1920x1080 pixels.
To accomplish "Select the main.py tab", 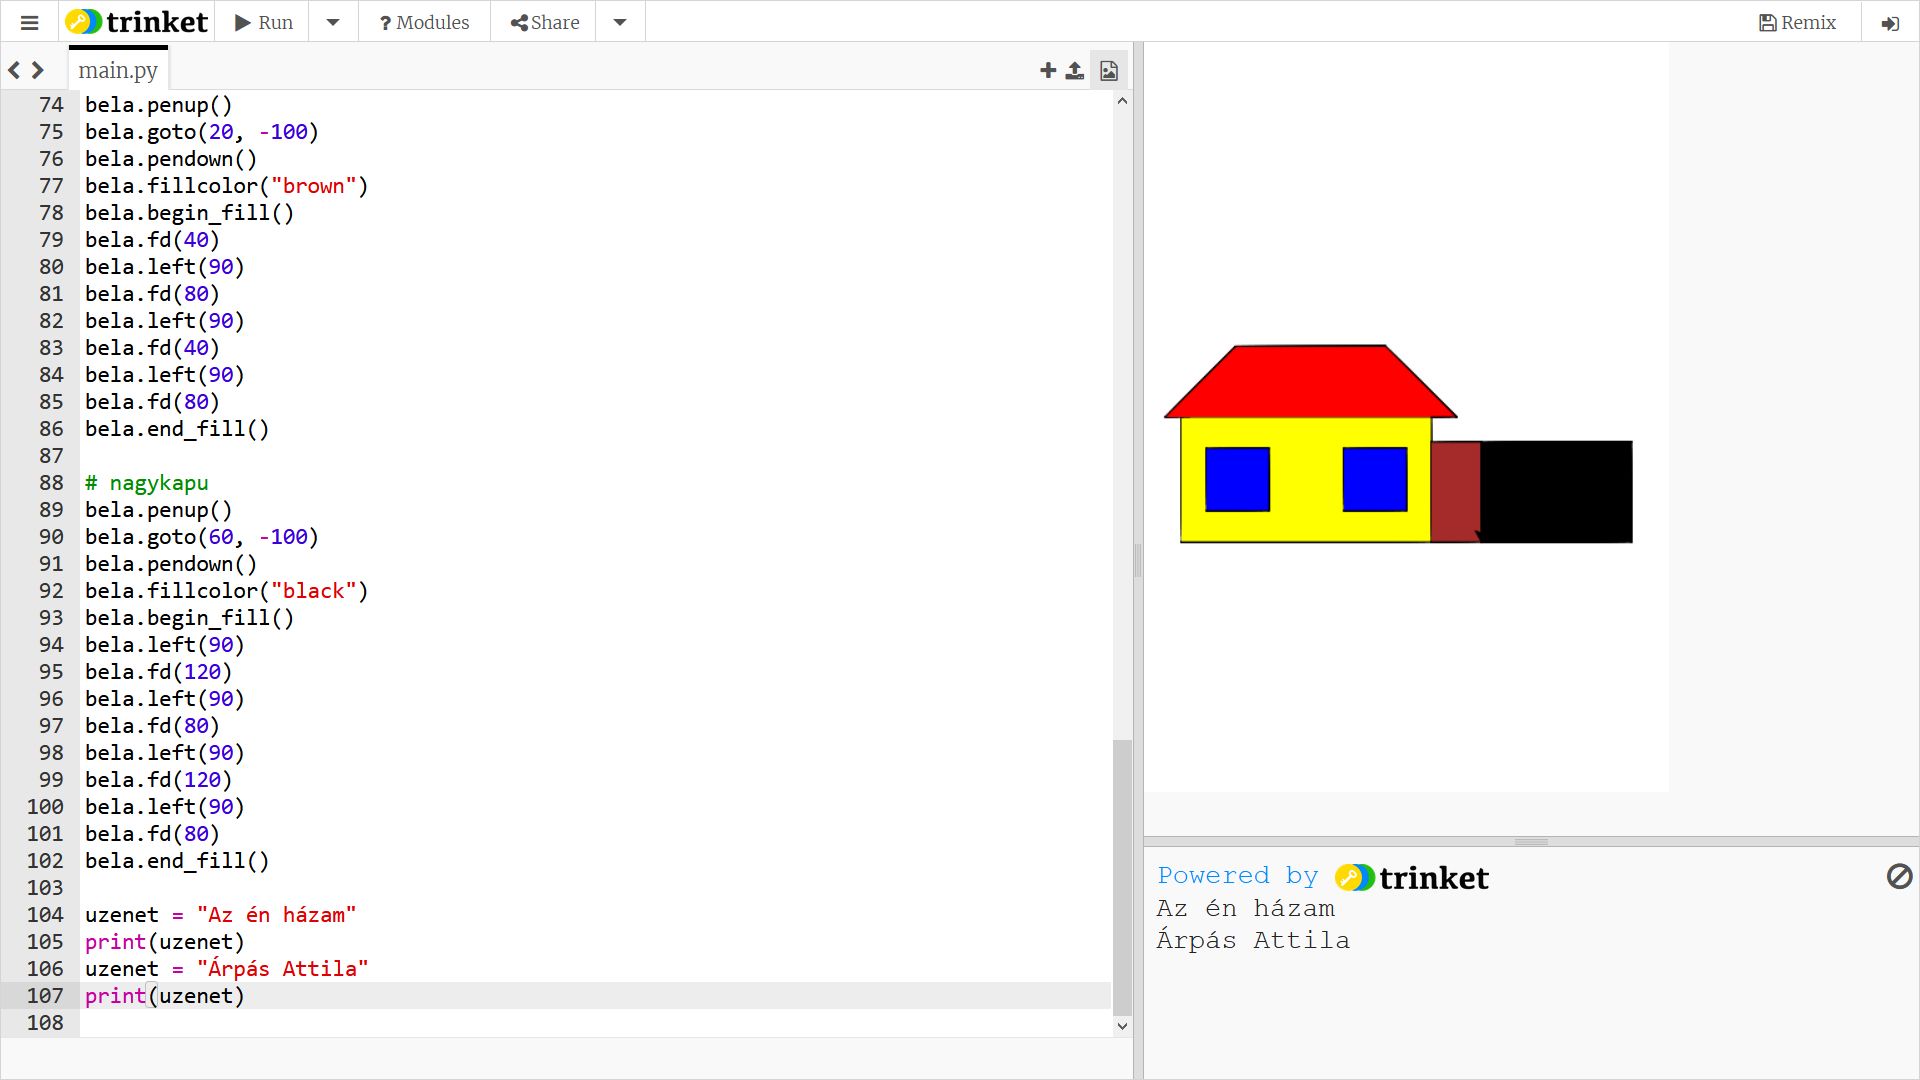I will tap(118, 70).
